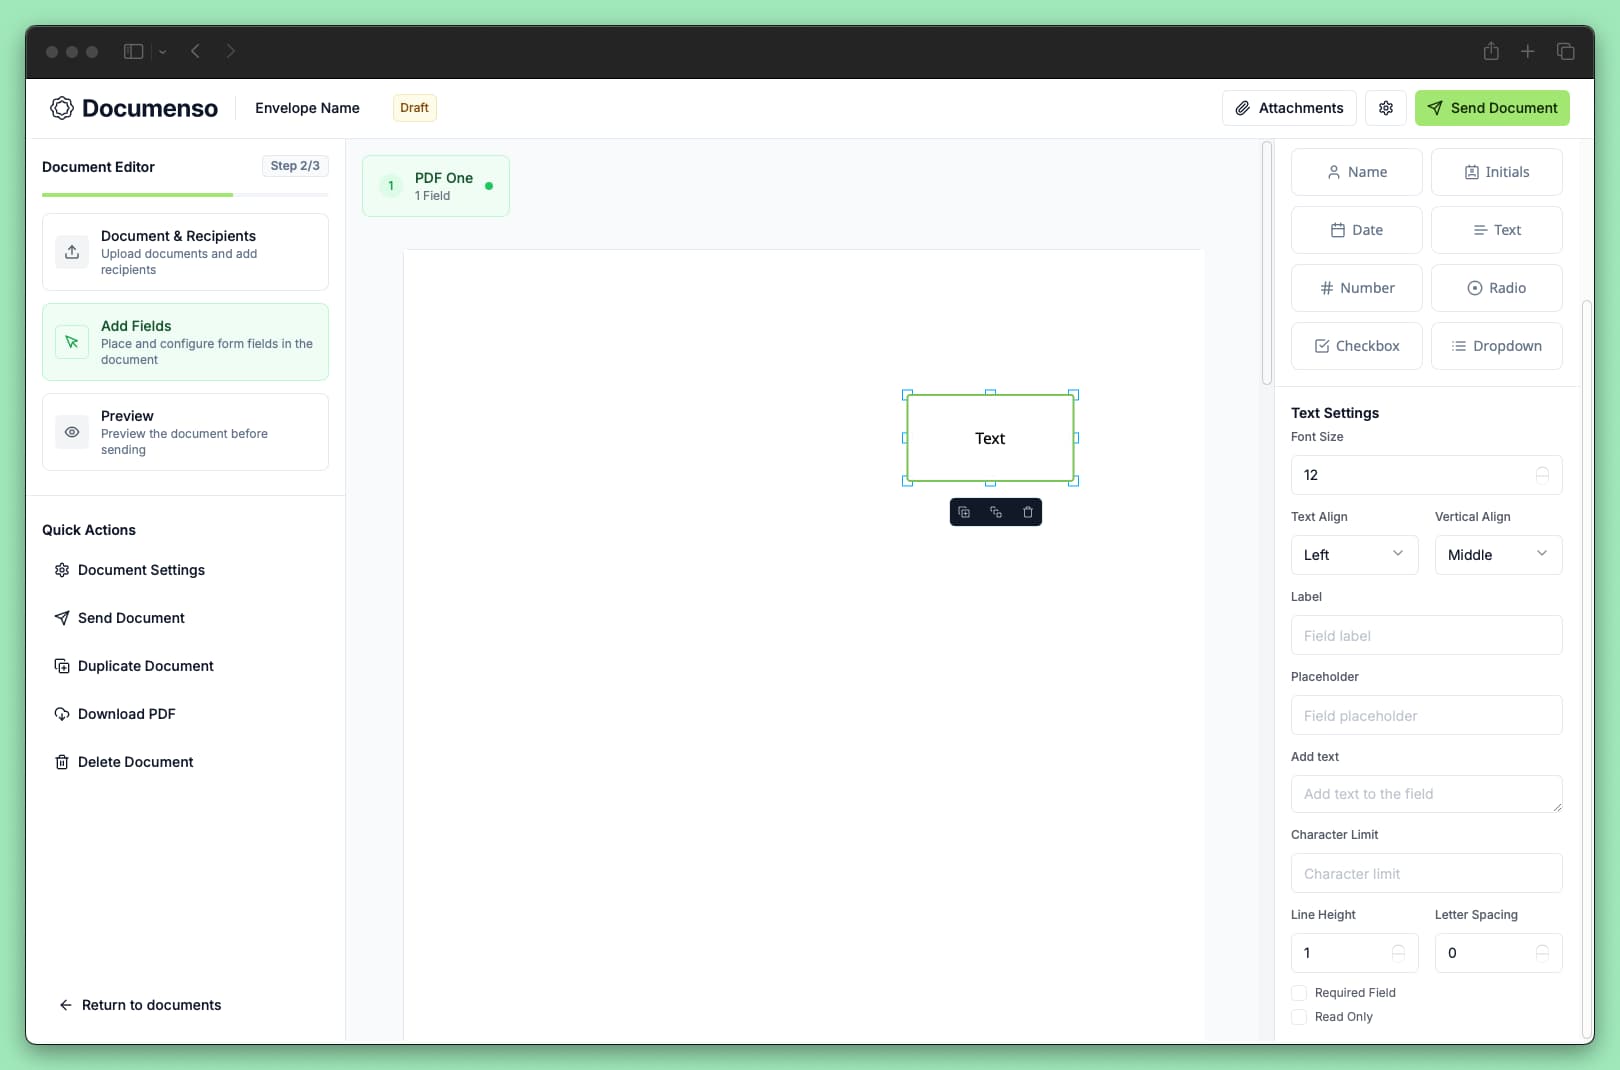This screenshot has width=1620, height=1070.
Task: Switch to the PDF One tab
Action: 436,185
